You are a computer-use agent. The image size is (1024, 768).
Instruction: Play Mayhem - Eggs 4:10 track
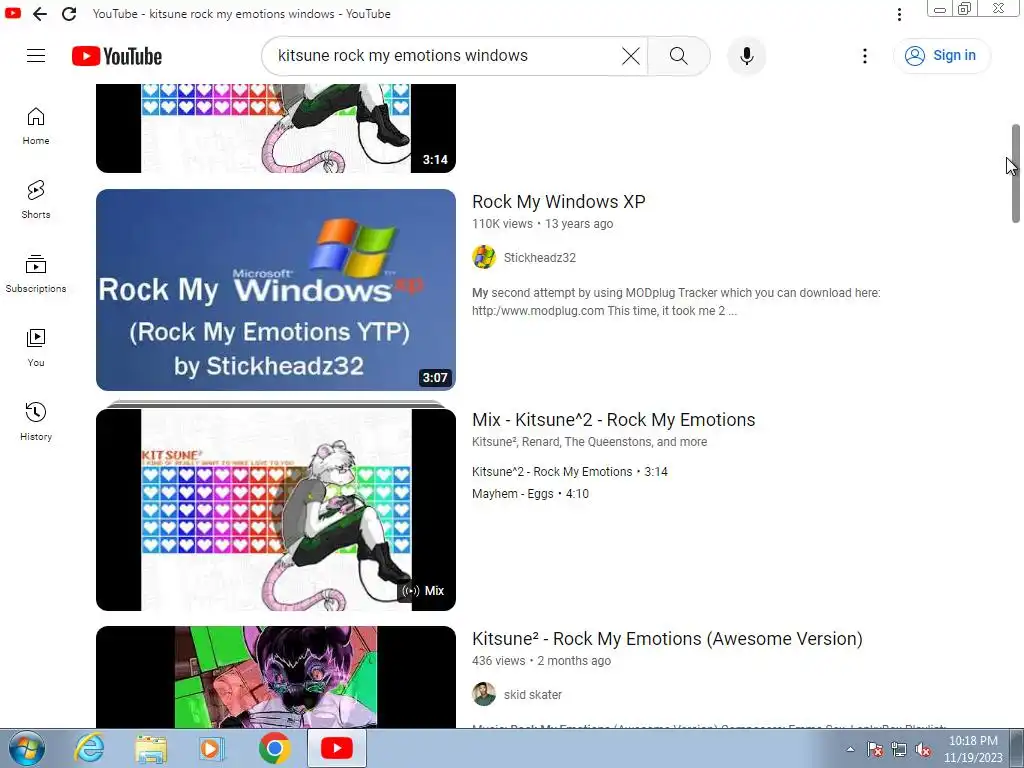pos(530,494)
